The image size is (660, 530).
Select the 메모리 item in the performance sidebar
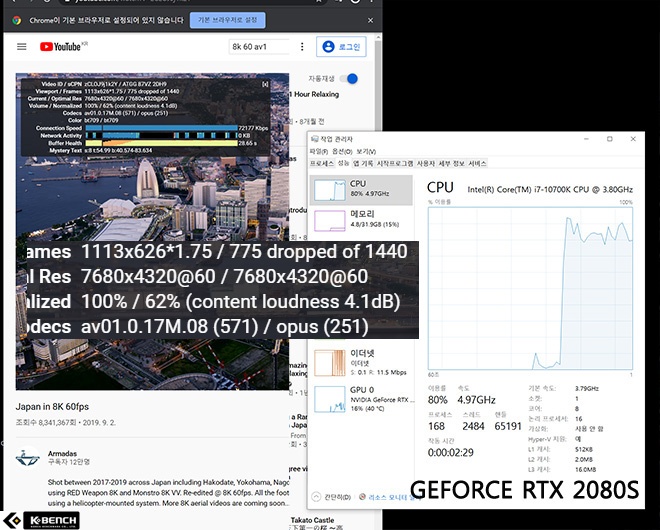point(361,221)
